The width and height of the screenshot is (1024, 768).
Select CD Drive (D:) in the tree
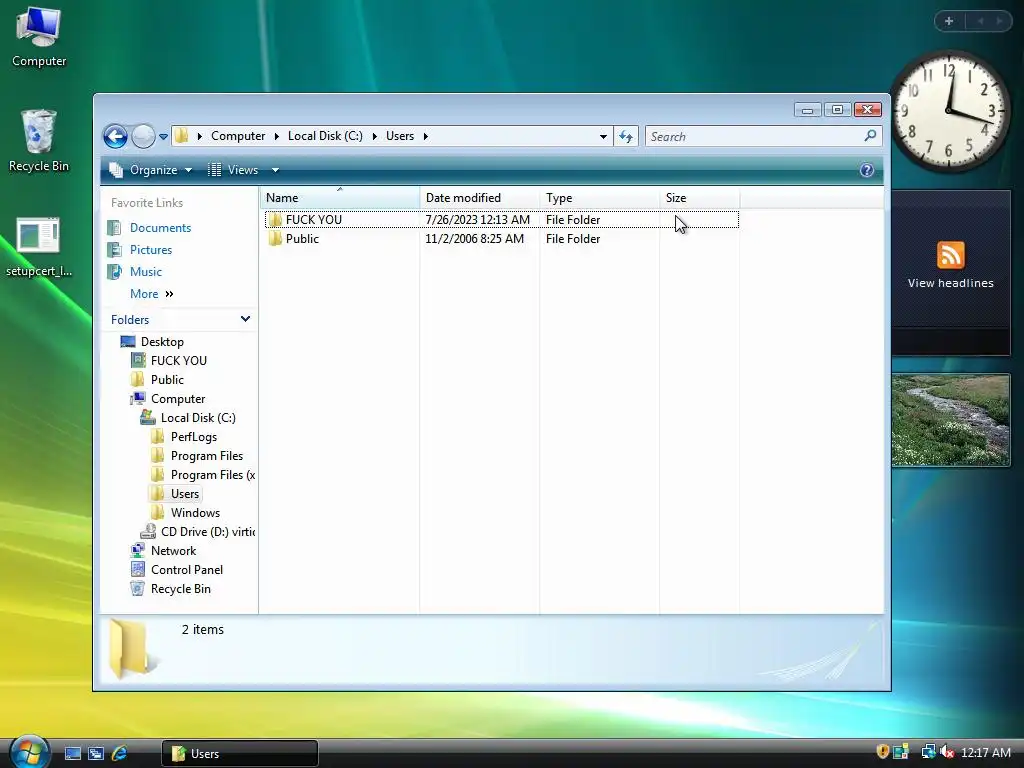(208, 532)
